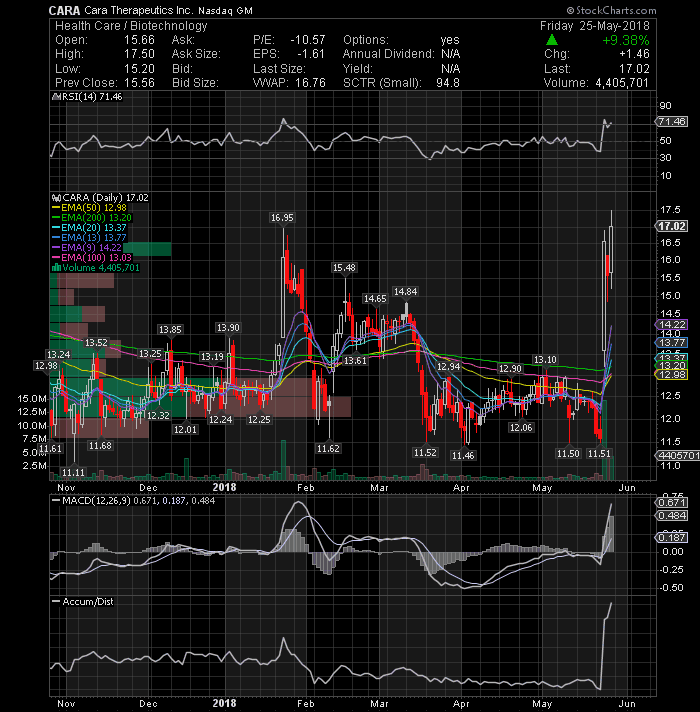700x712 pixels.
Task: Click the Chg value +1.46
Action: point(634,54)
